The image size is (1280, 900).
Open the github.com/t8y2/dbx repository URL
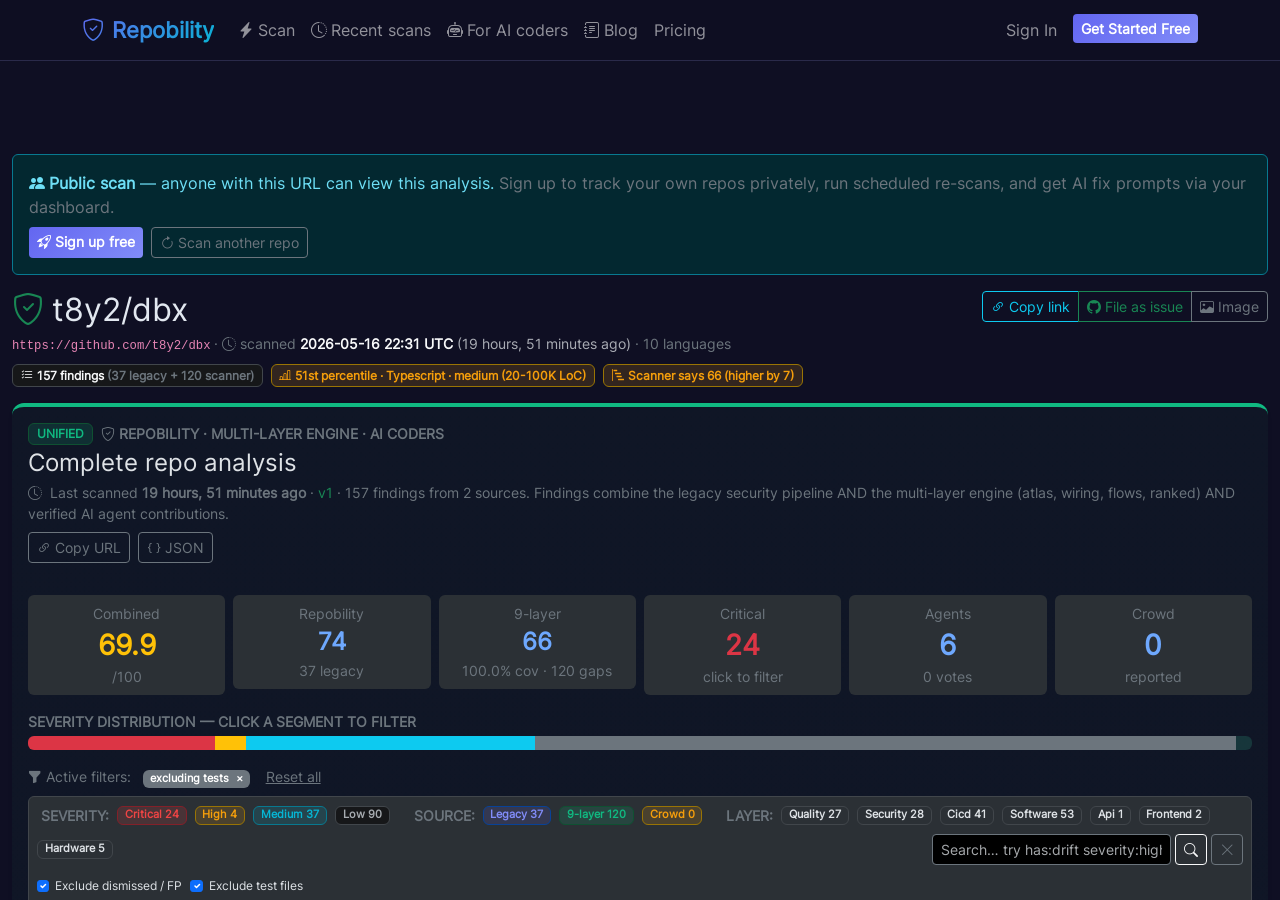click(111, 345)
